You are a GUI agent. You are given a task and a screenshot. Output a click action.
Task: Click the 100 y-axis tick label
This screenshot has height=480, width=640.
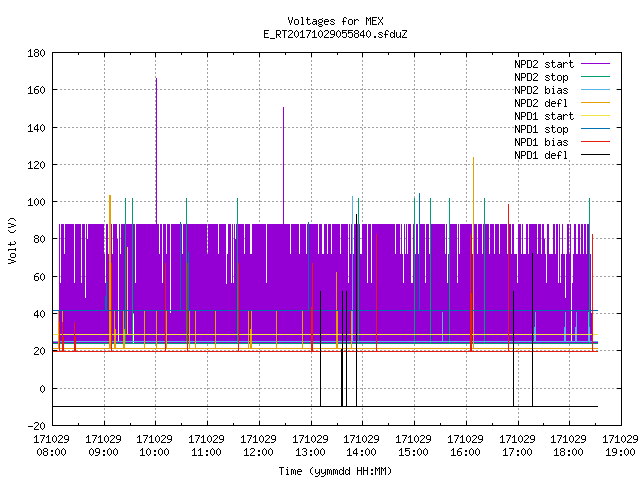pos(36,202)
